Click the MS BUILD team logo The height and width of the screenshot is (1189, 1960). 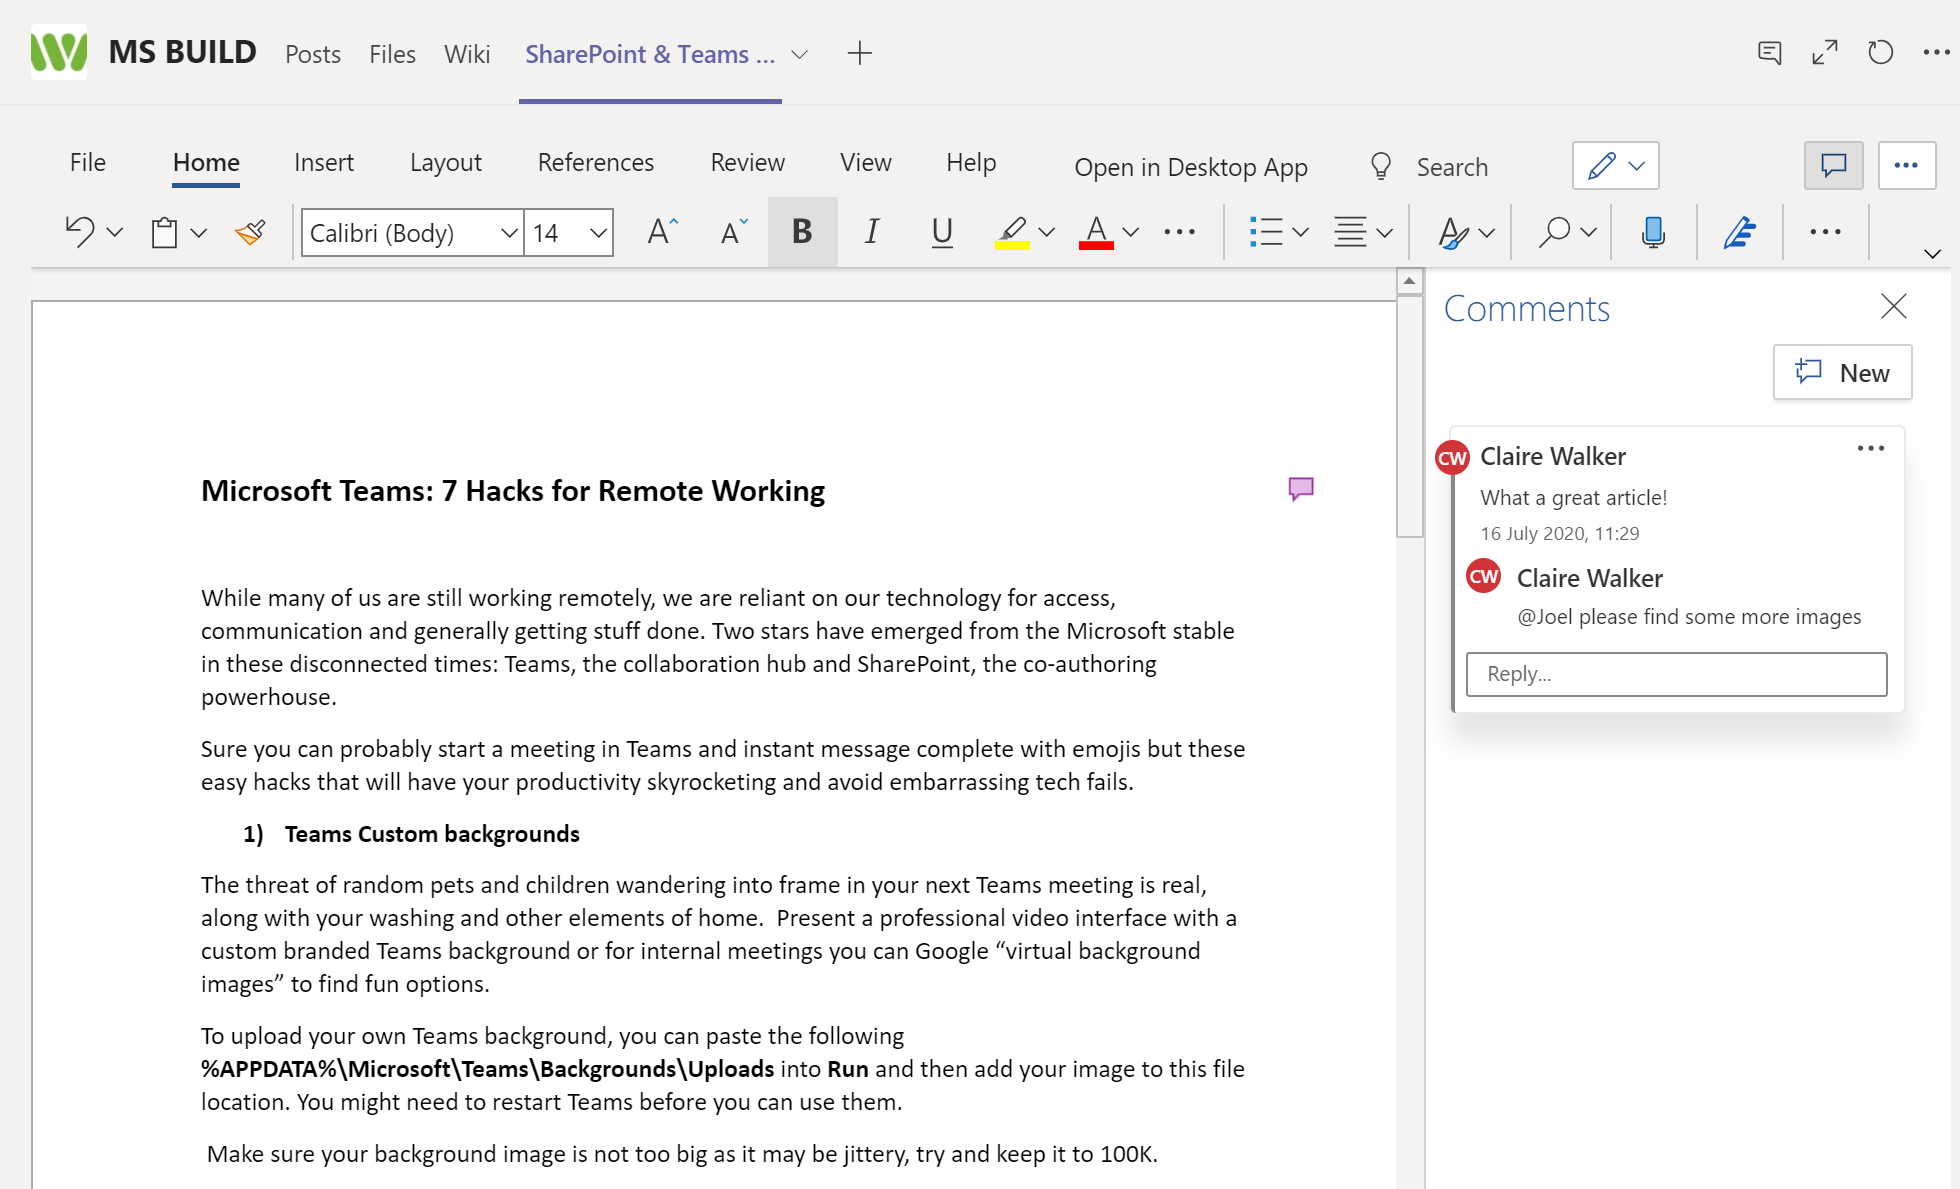coord(58,52)
